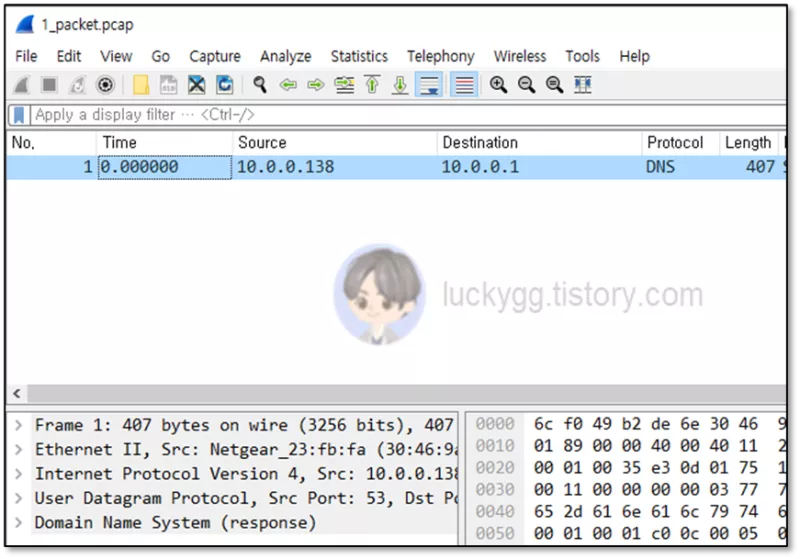Click hex offset 0050 in bytes pane
This screenshot has width=800, height=559.
495,533
